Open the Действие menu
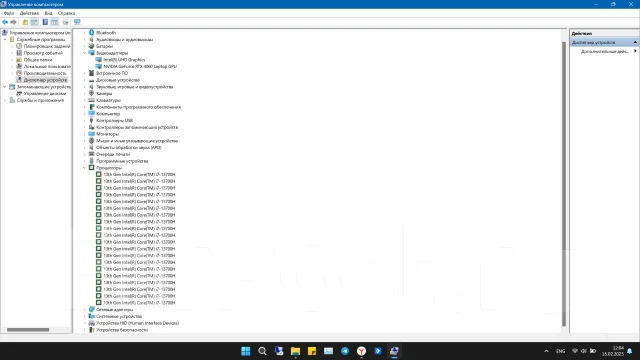Image resolution: width=640 pixels, height=360 pixels. click(x=29, y=13)
